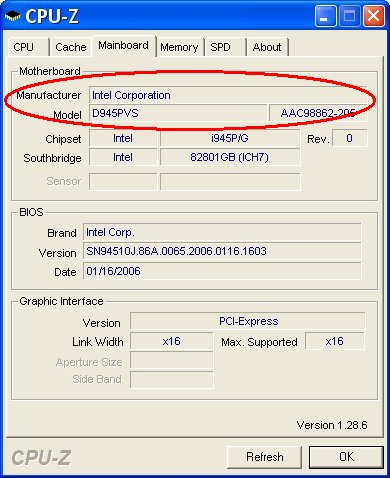Screen dimensions: 390x478
Task: Open the Memory tab
Action: coord(180,47)
